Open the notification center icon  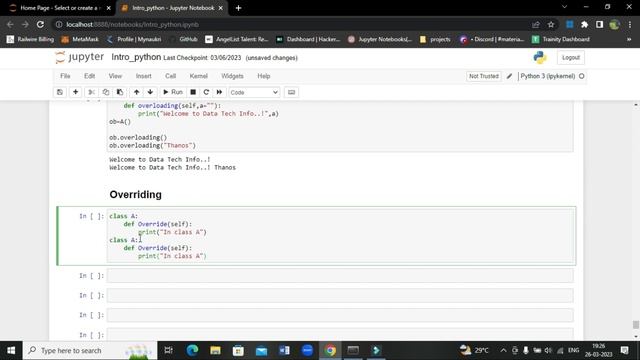624,351
